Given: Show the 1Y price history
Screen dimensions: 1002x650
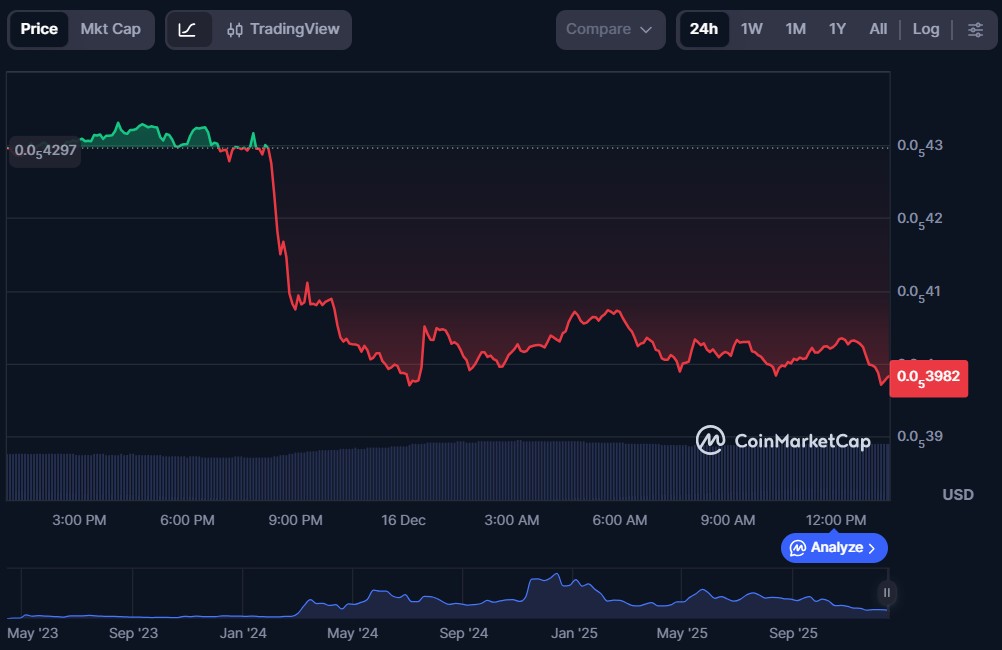Looking at the screenshot, I should 837,29.
